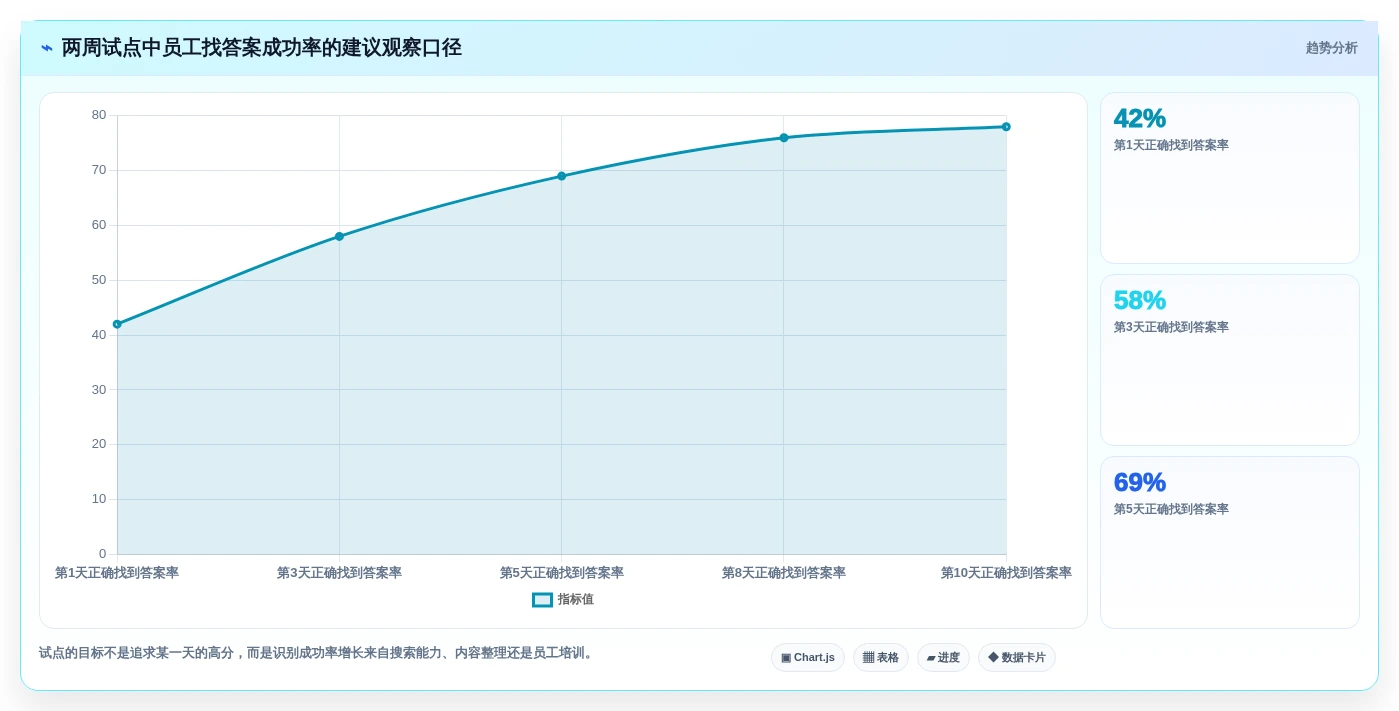Click the 58% value card

point(1230,360)
